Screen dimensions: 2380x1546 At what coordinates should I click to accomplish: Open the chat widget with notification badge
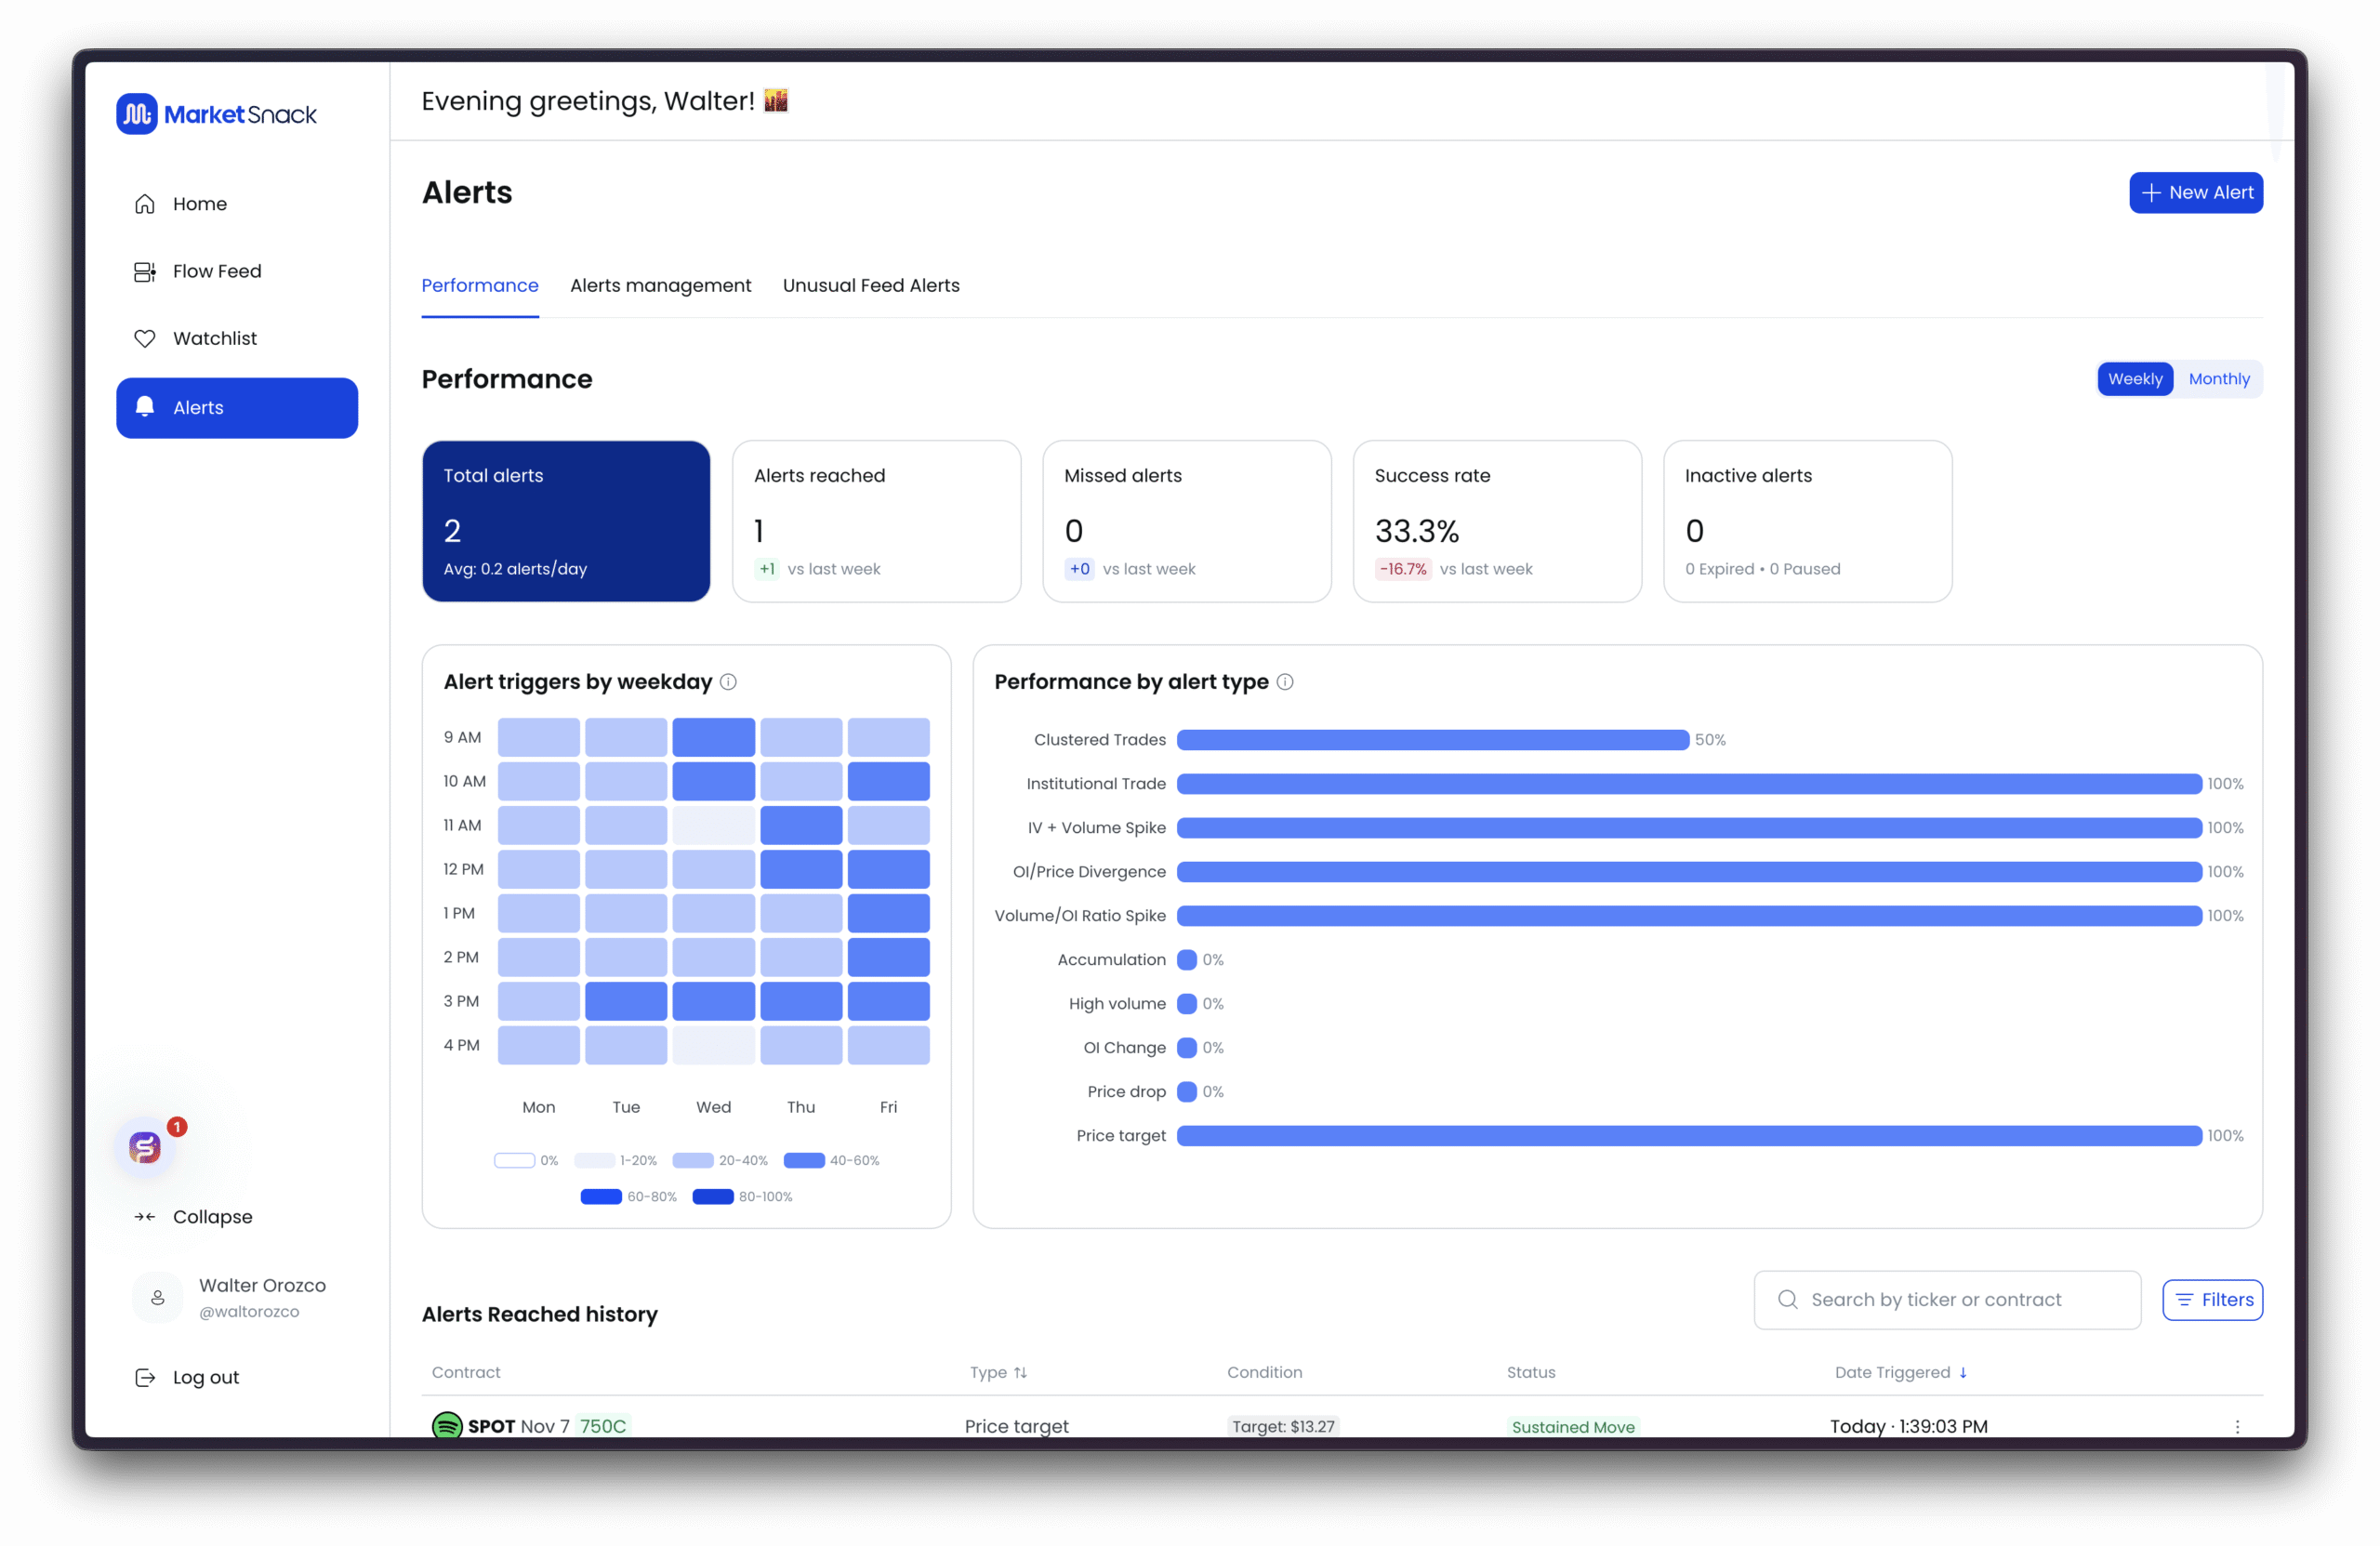click(146, 1147)
